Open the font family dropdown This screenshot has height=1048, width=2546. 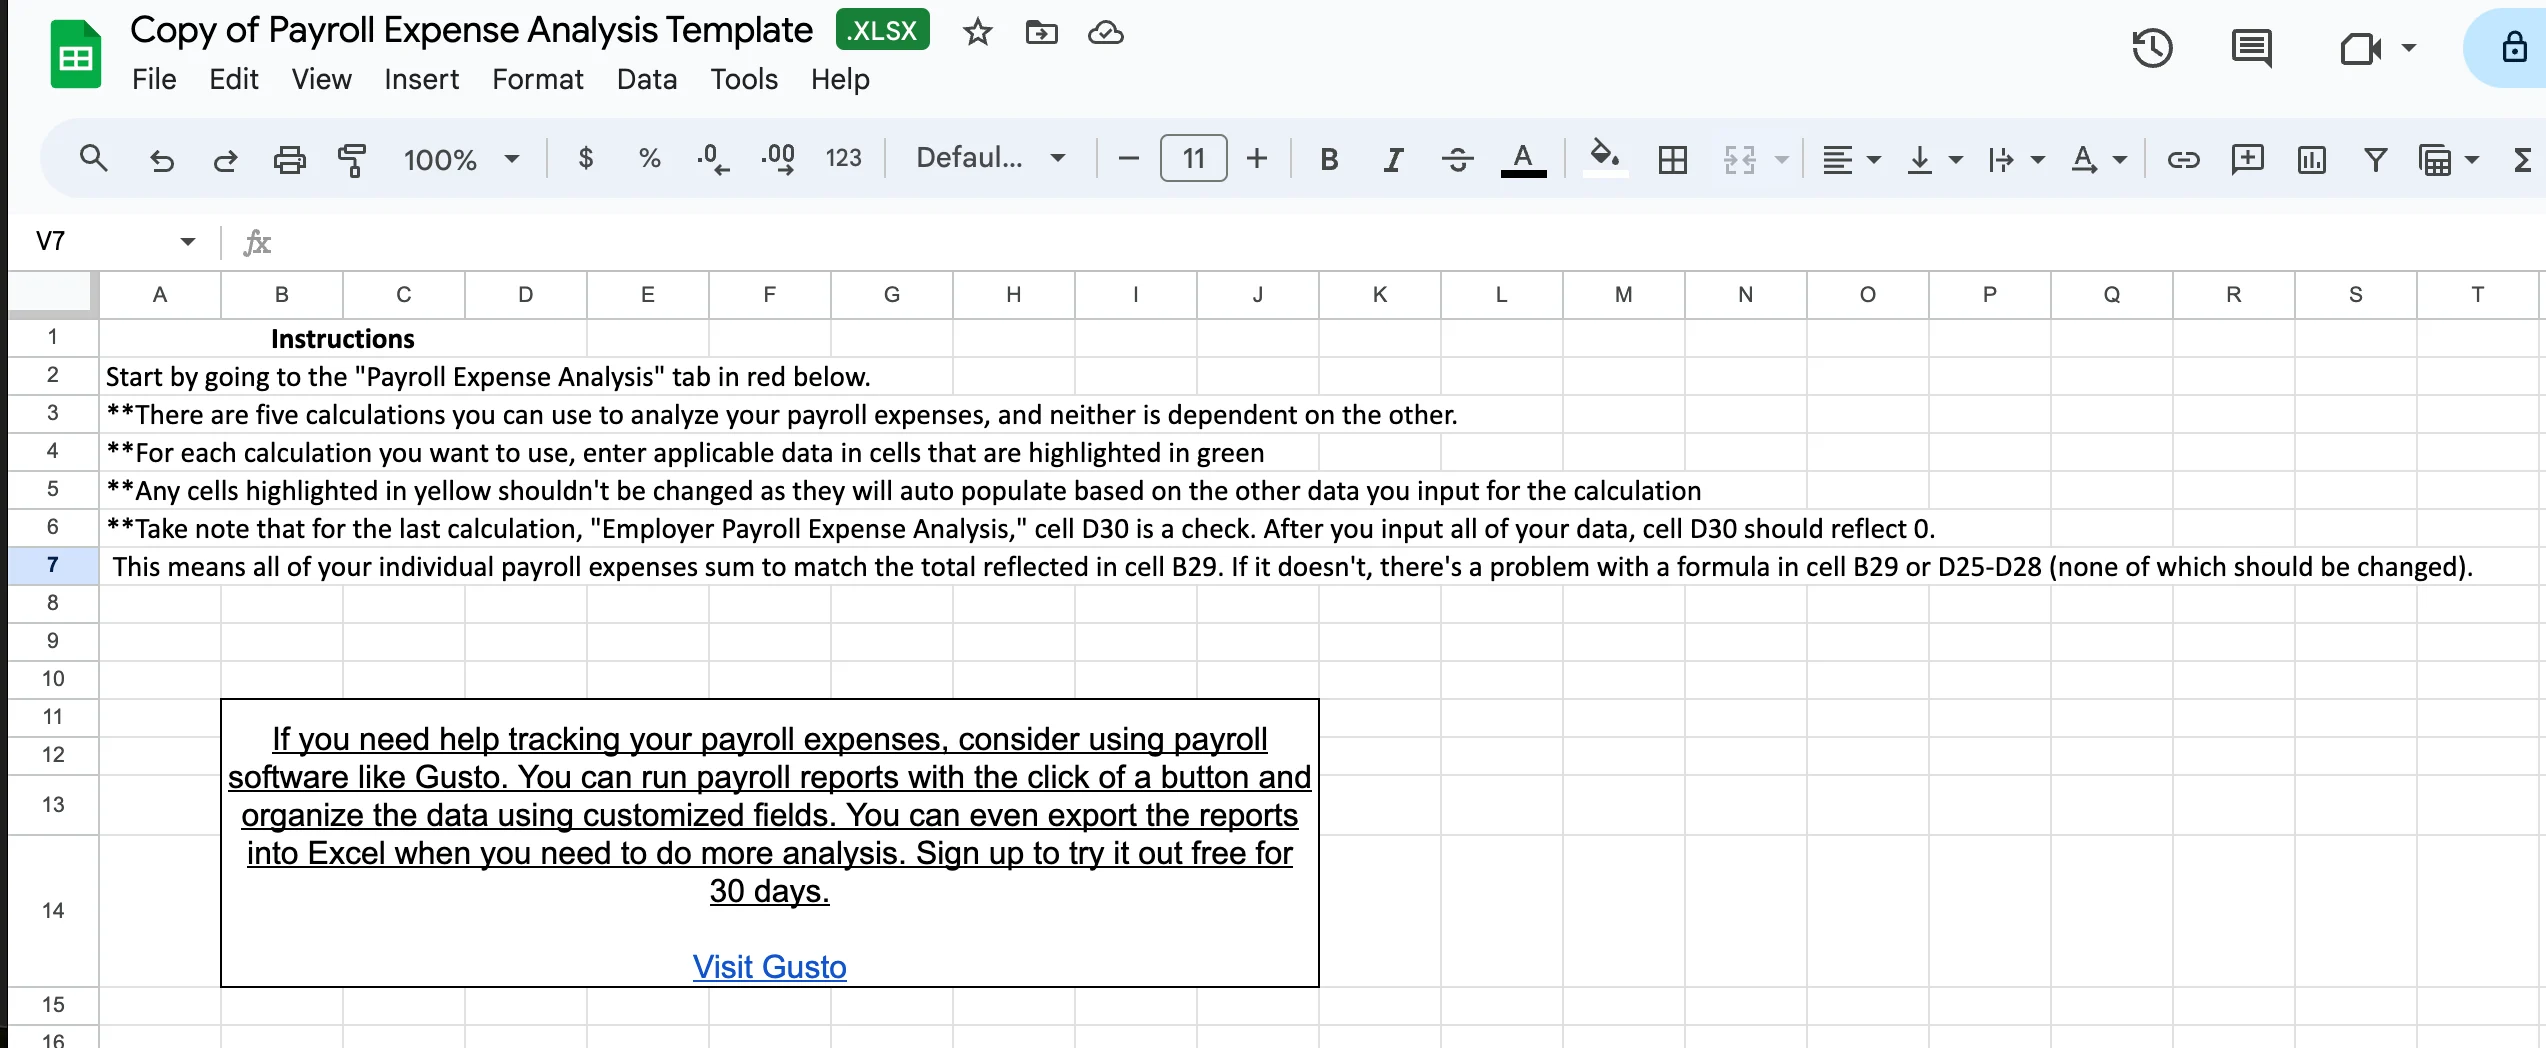(990, 158)
